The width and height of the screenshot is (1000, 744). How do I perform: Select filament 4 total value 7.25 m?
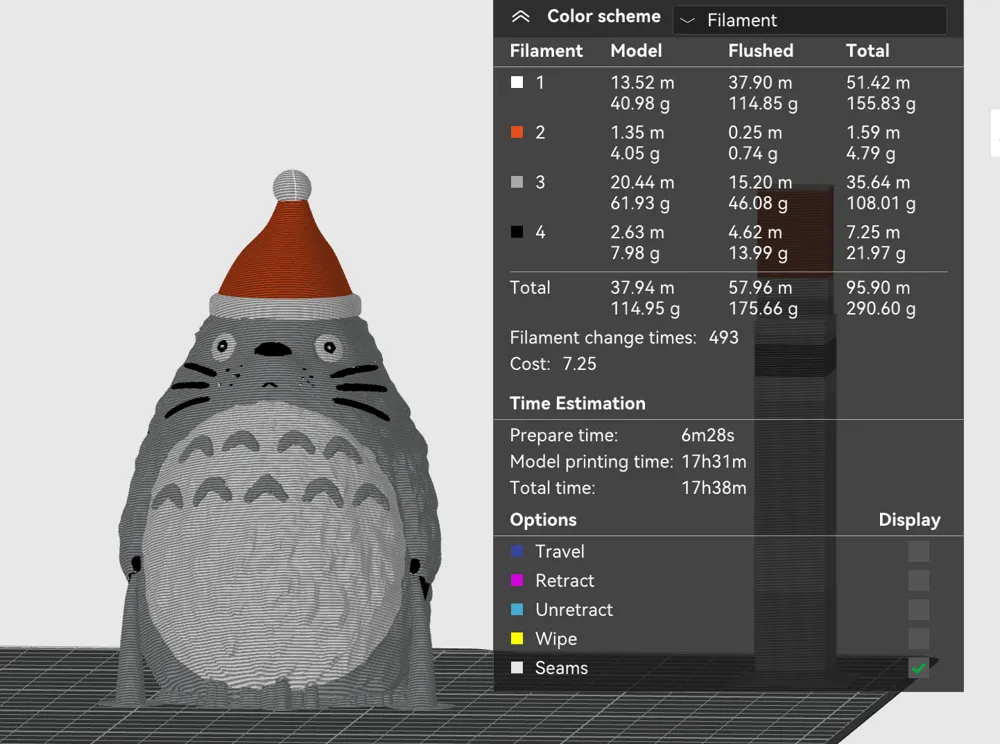873,232
